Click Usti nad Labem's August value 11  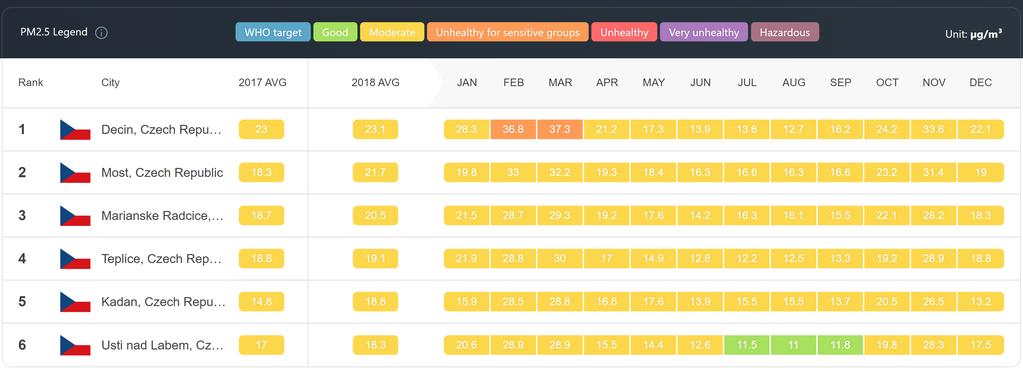(x=794, y=345)
